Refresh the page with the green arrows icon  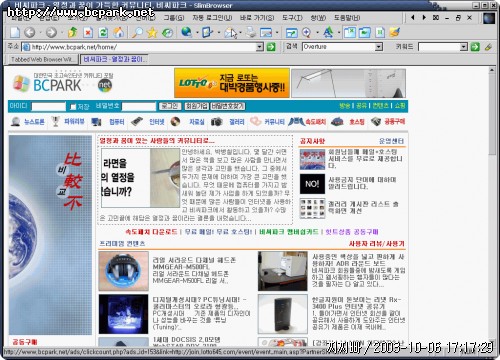click(x=103, y=32)
